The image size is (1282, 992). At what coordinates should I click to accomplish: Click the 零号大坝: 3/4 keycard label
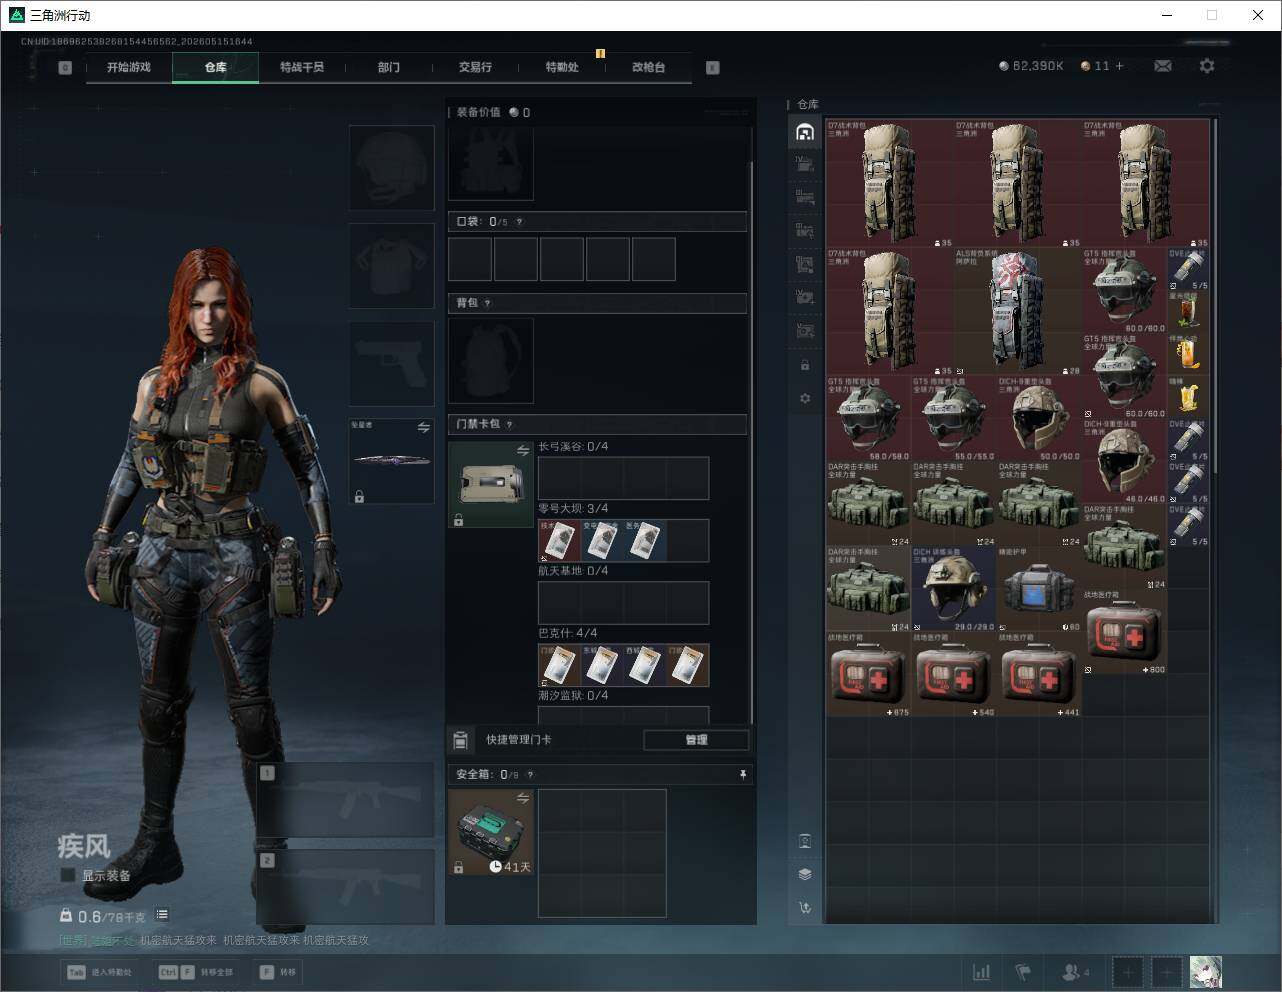point(573,509)
